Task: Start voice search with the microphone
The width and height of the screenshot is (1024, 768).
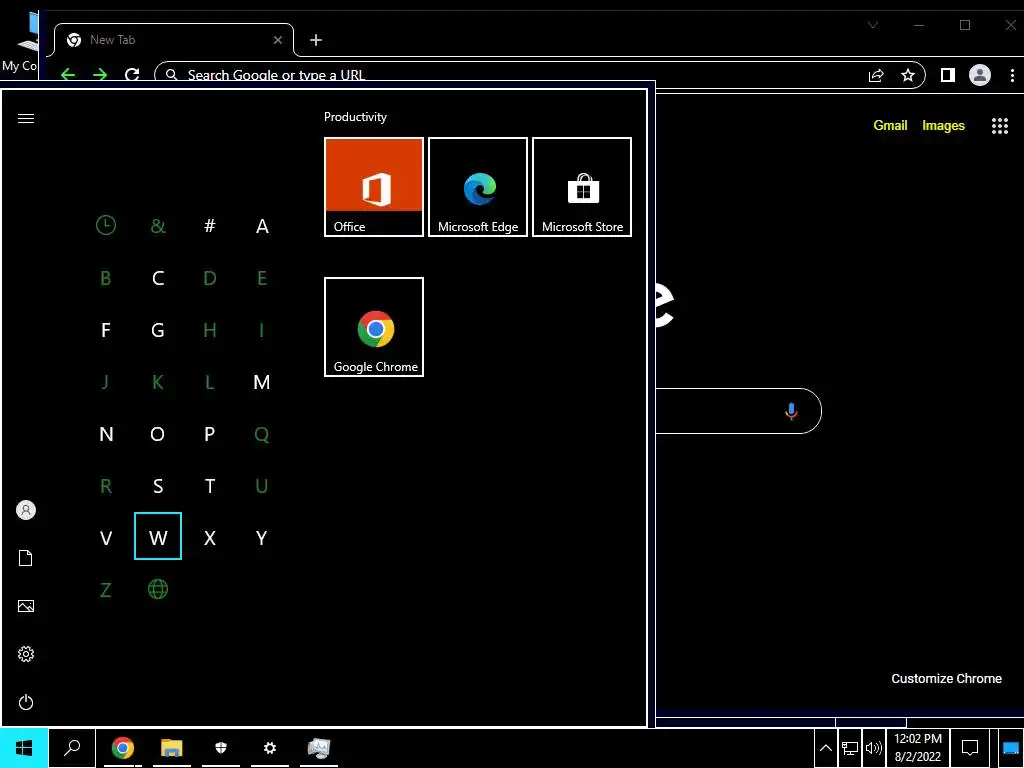Action: pos(791,411)
